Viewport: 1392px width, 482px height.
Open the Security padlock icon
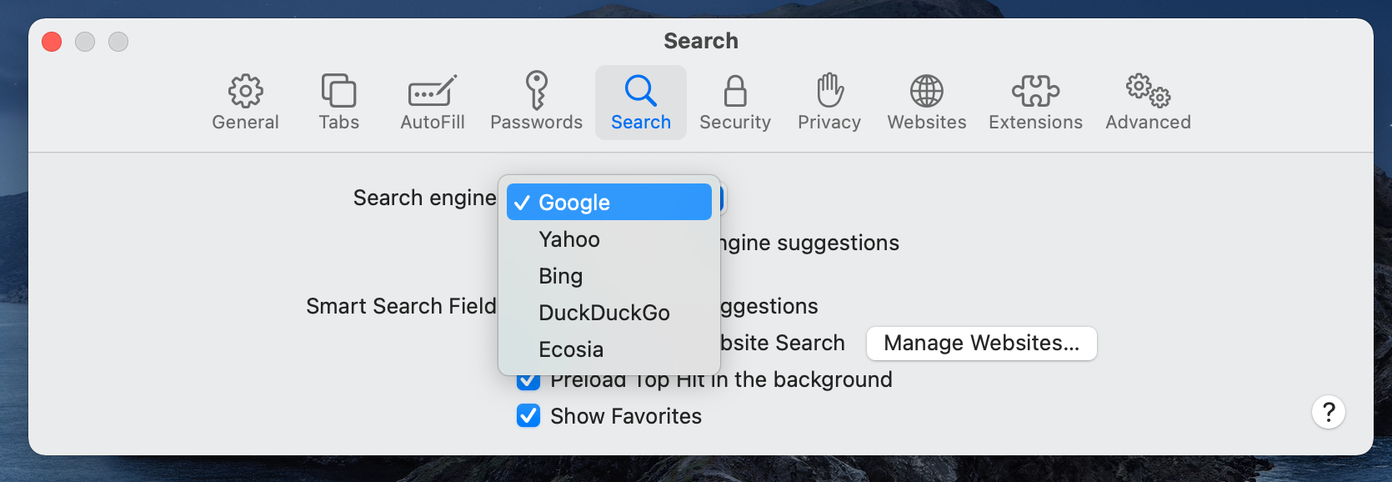(x=735, y=91)
